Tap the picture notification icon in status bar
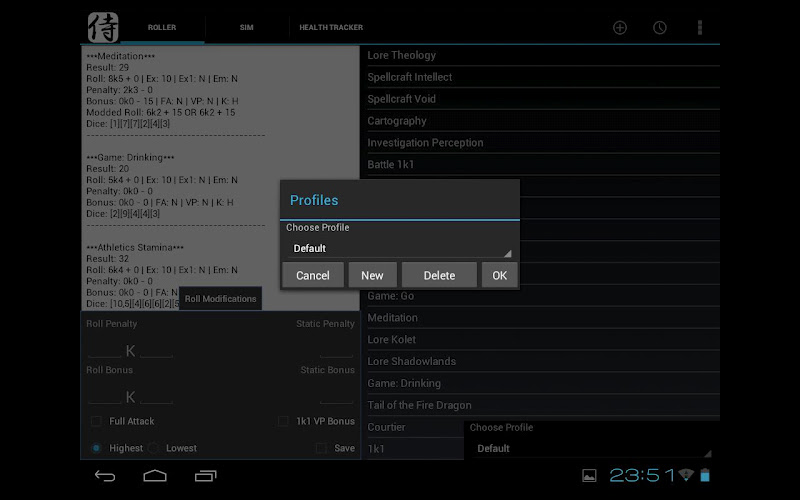The height and width of the screenshot is (500, 800). point(589,476)
